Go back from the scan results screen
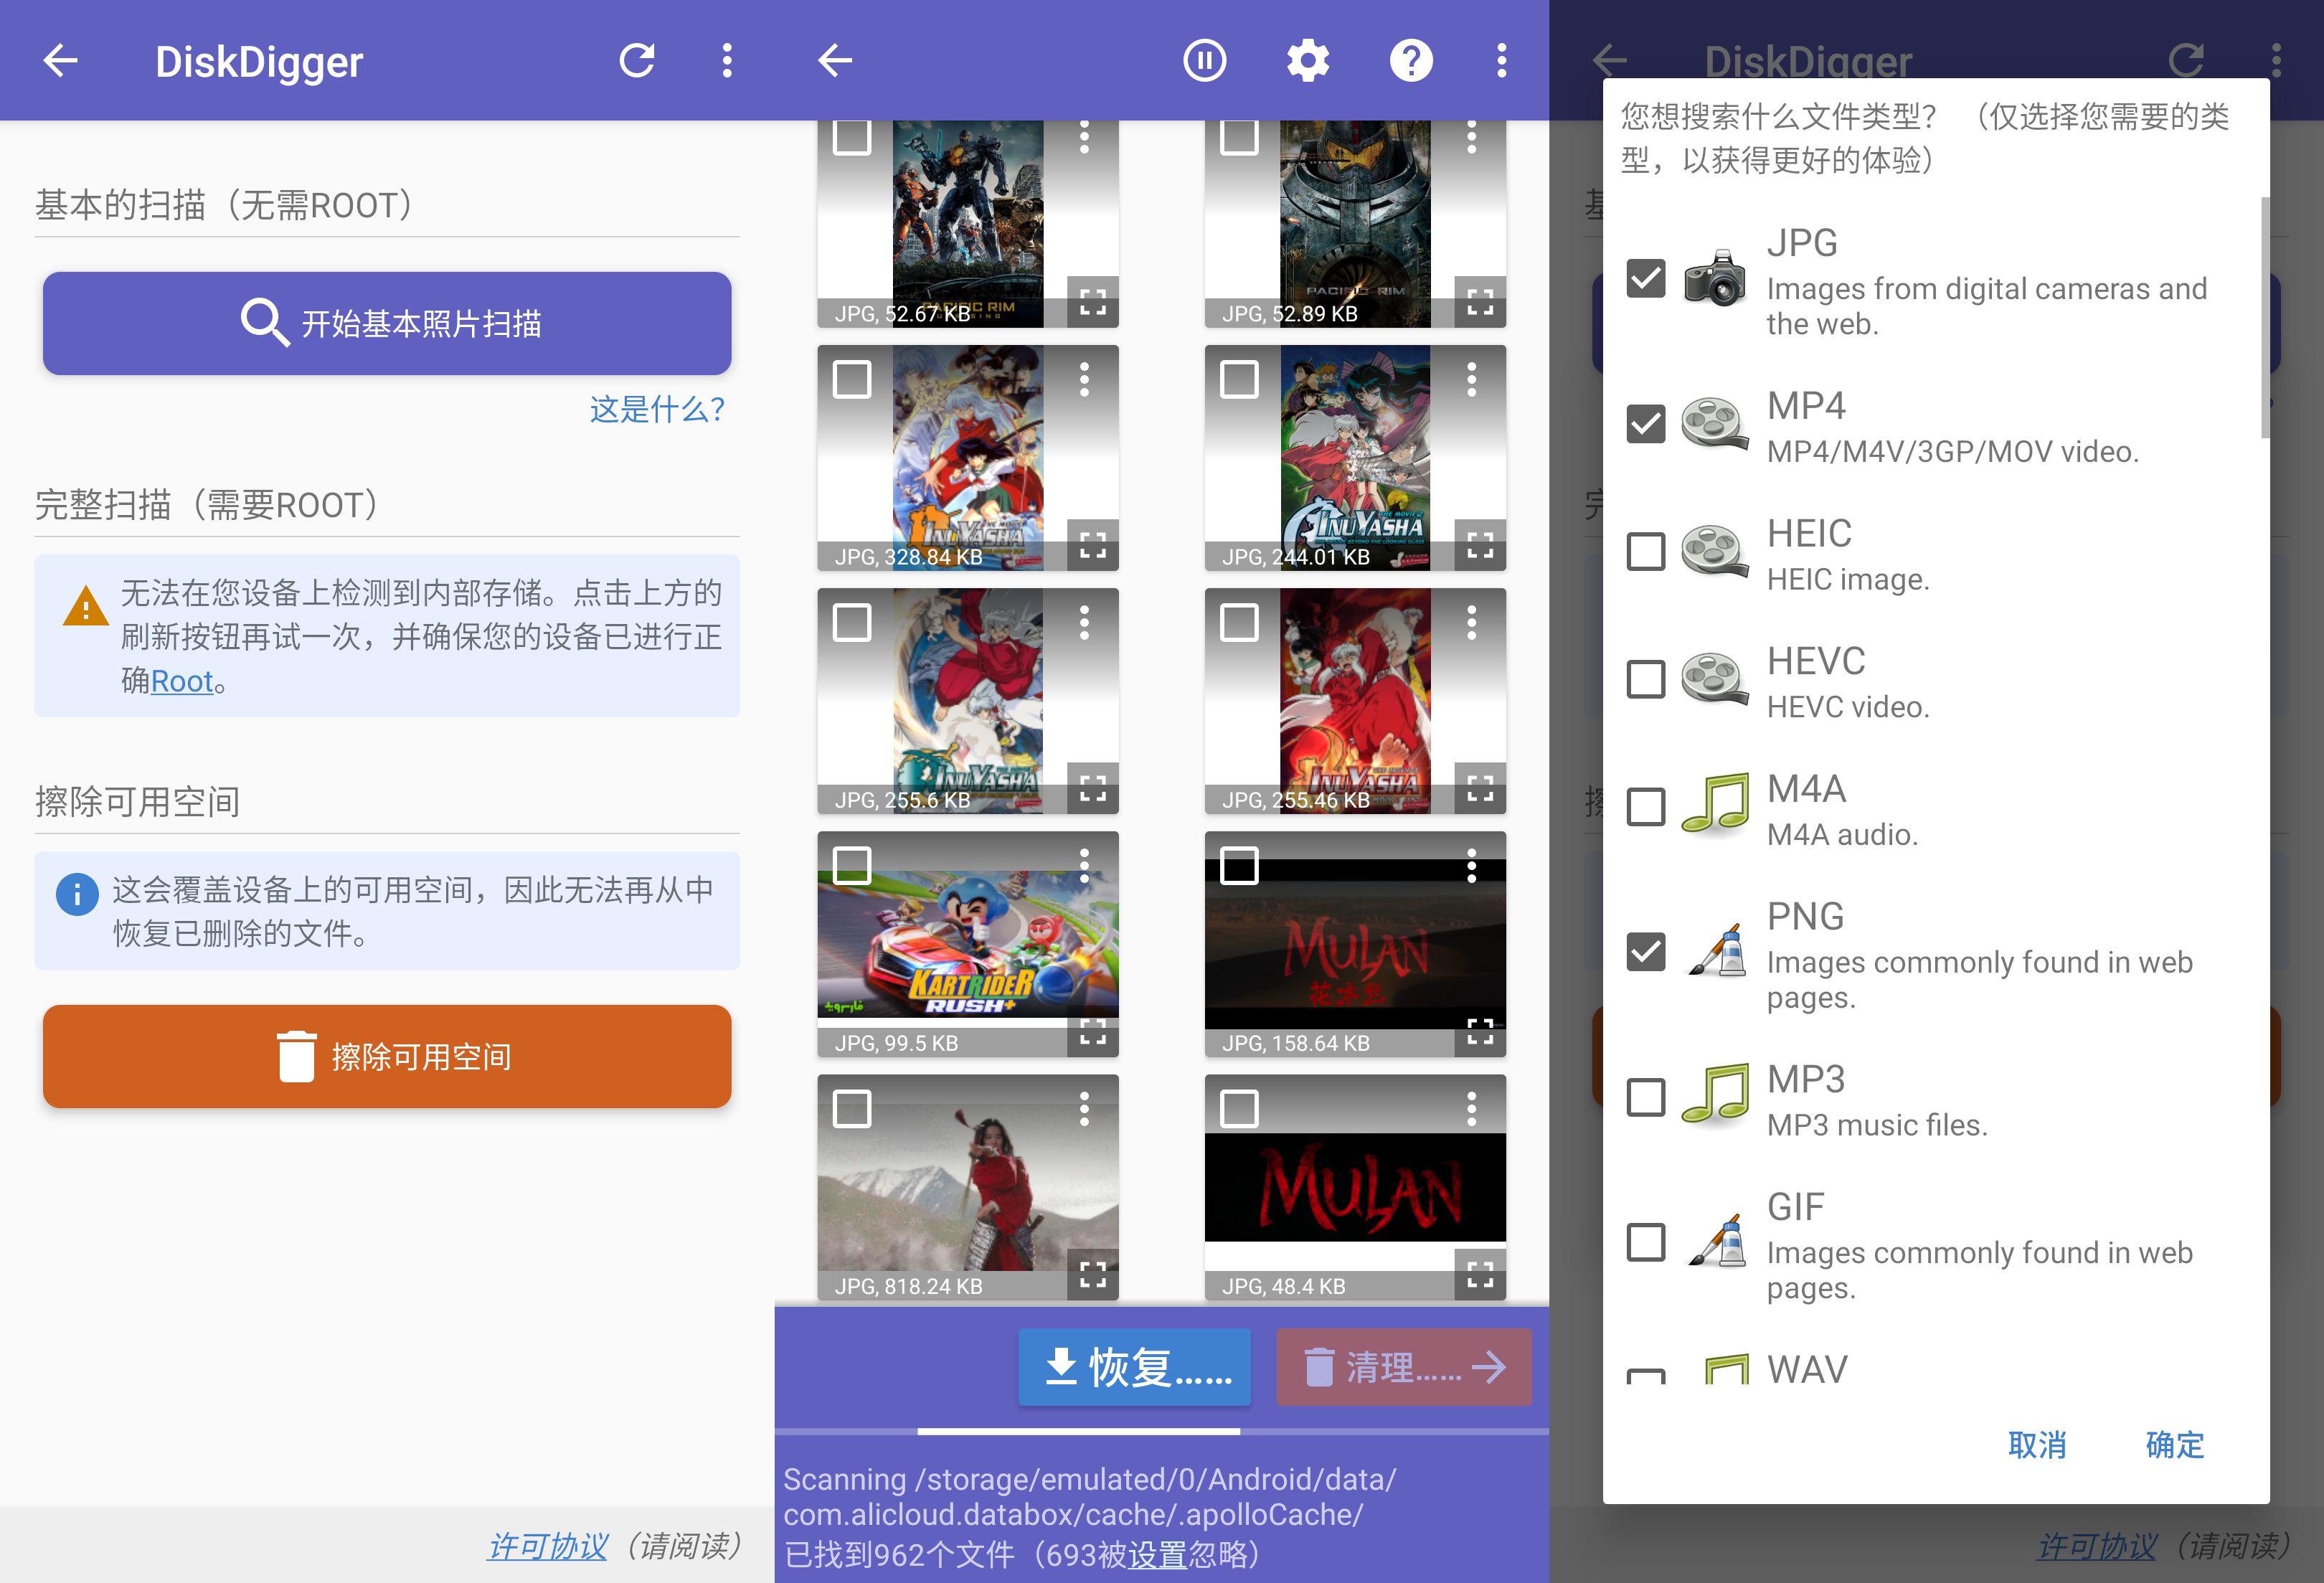Viewport: 2324px width, 1583px height. pyautogui.click(x=835, y=61)
